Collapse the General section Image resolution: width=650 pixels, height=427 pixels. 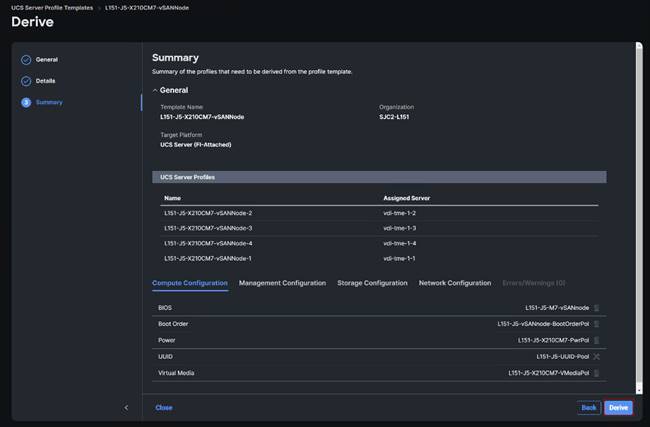click(x=155, y=90)
